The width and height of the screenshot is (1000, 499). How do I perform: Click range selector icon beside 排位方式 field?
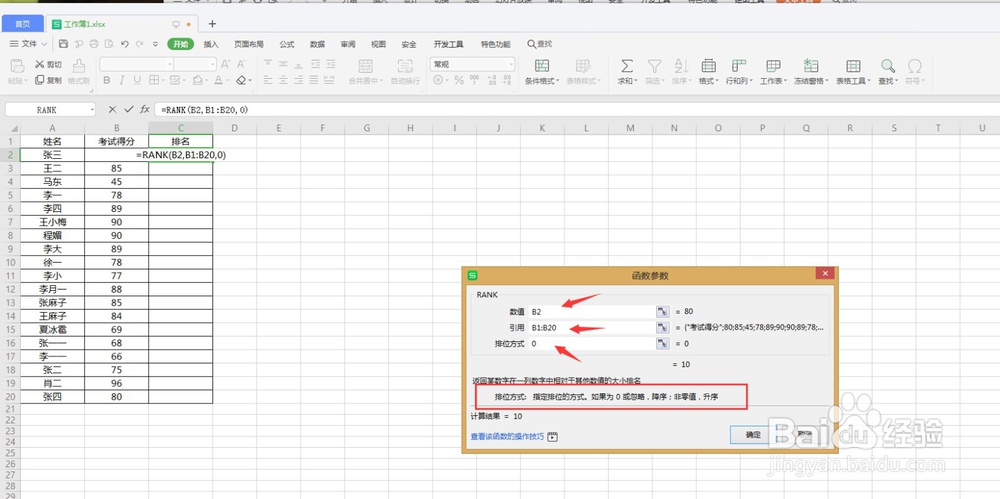pyautogui.click(x=661, y=344)
